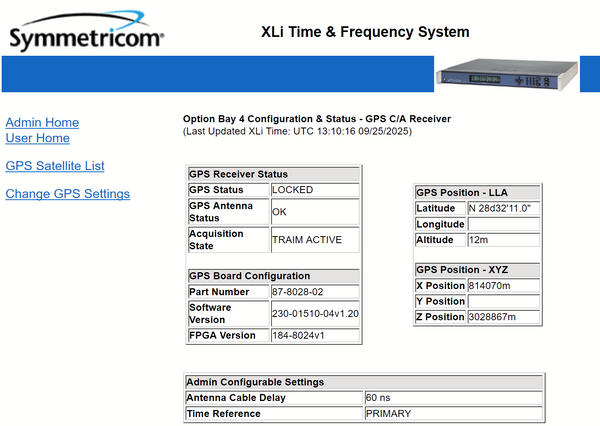Click the Time Reference PRIMARY value
The image size is (600, 426).
pyautogui.click(x=453, y=413)
